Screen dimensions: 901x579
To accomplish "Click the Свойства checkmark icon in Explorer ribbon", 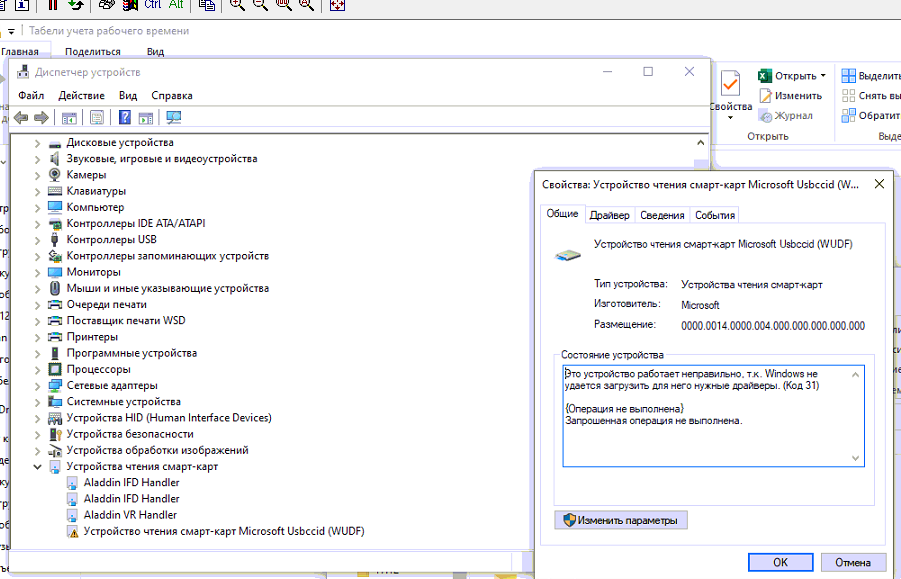I will 730,84.
